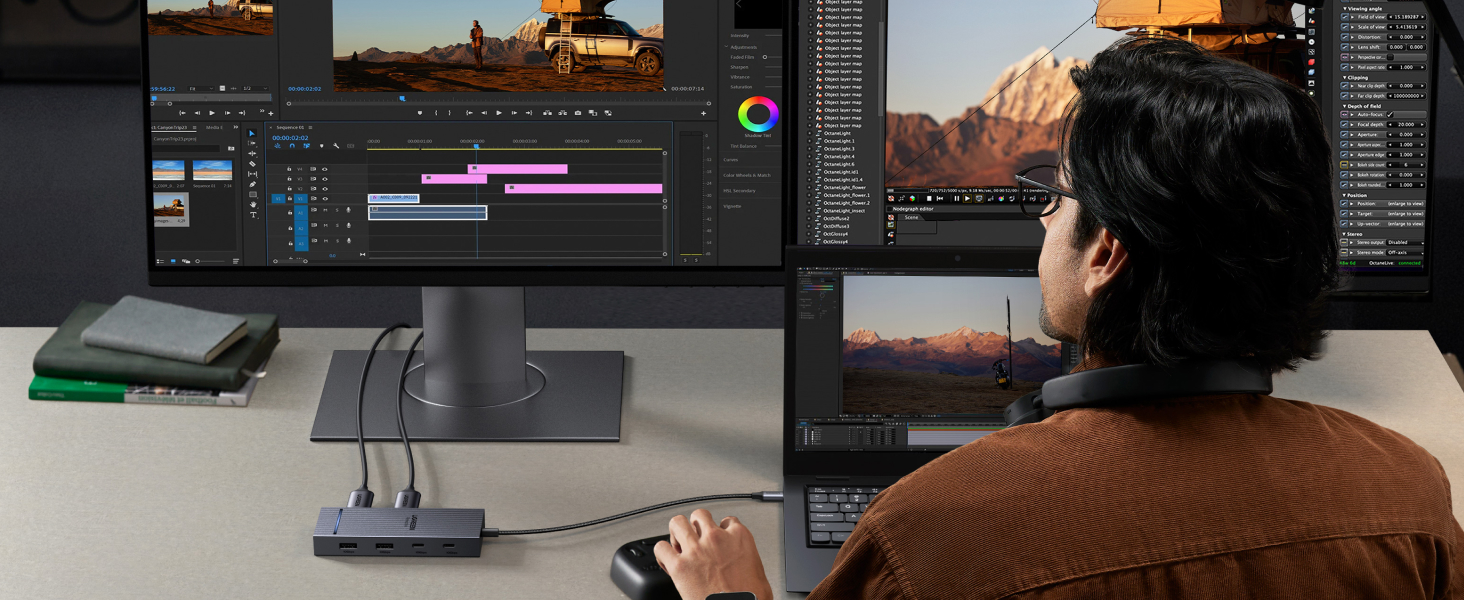
Task: Play the sequence in the program monitor
Action: tap(498, 113)
